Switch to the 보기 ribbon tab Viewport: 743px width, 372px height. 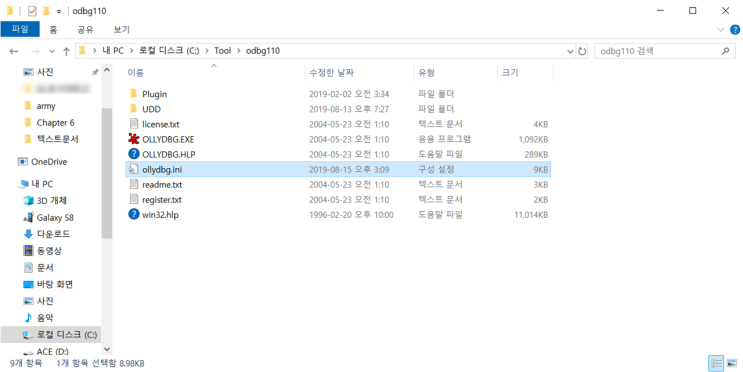tap(121, 30)
